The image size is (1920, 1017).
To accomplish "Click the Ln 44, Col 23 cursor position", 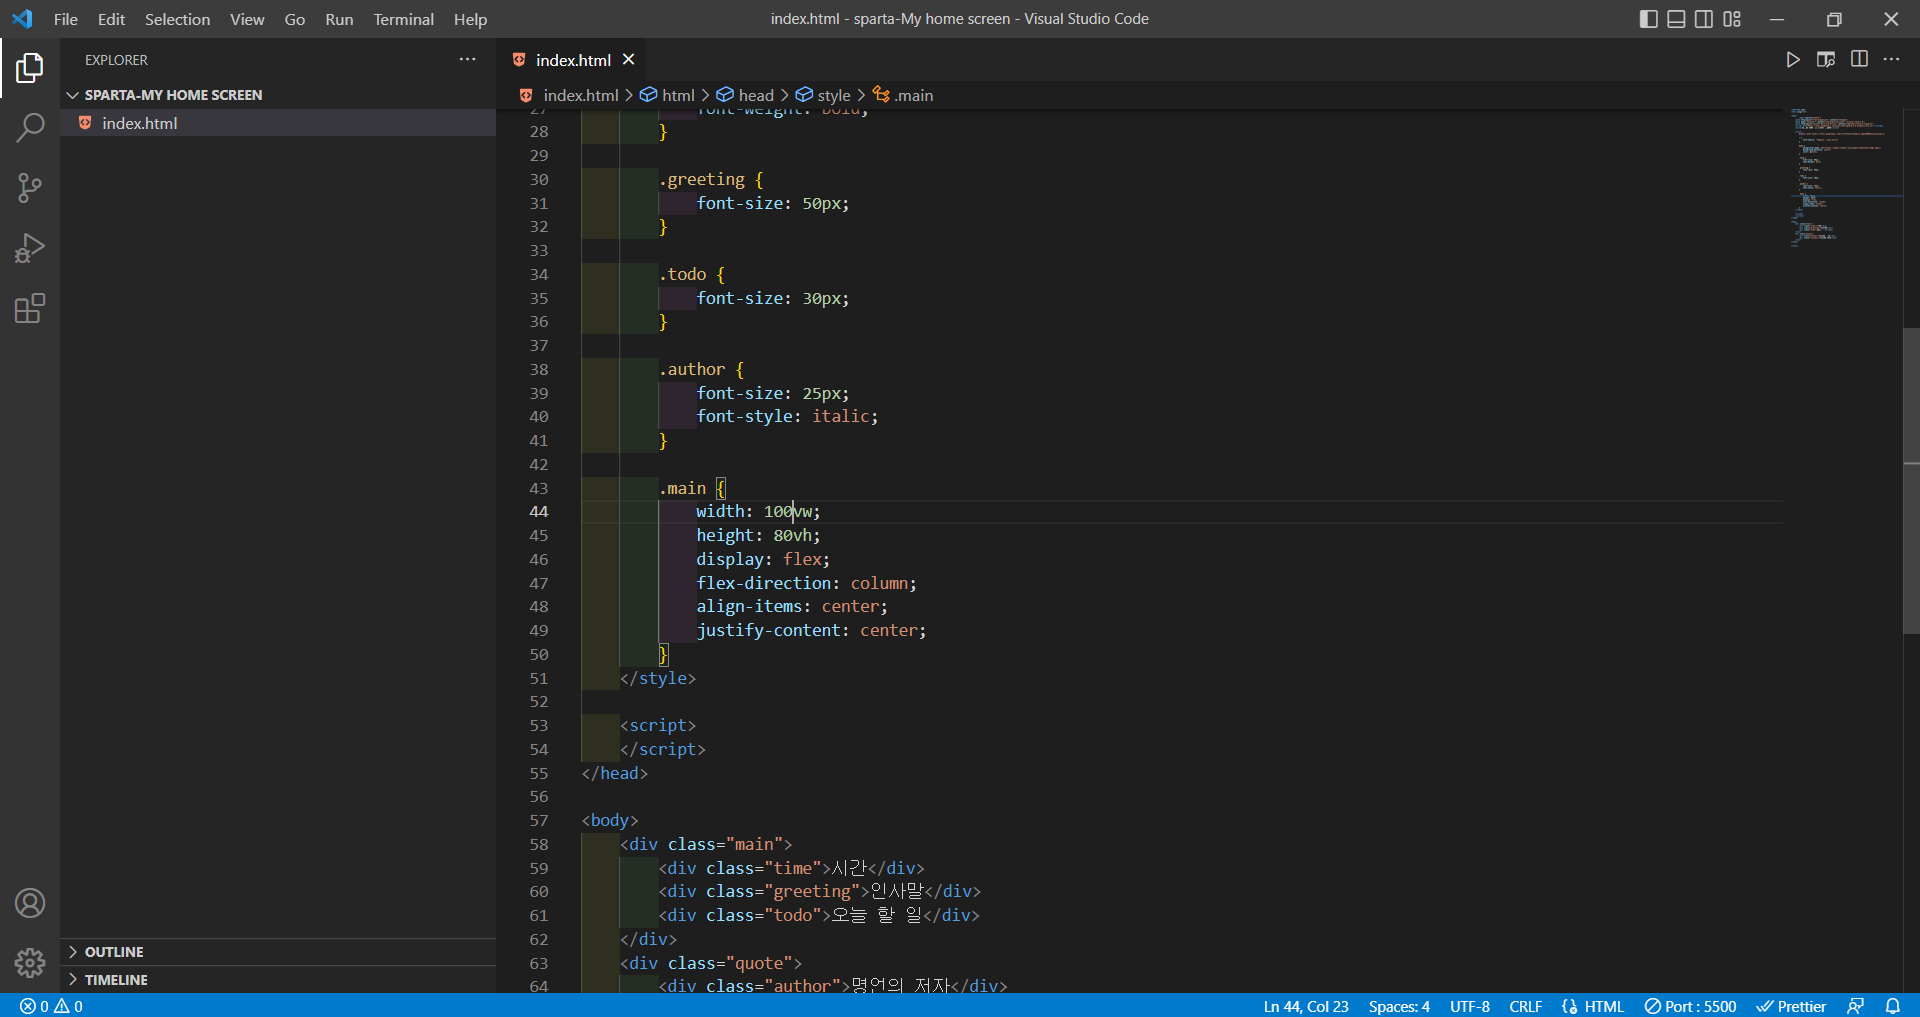I will [x=1306, y=1006].
